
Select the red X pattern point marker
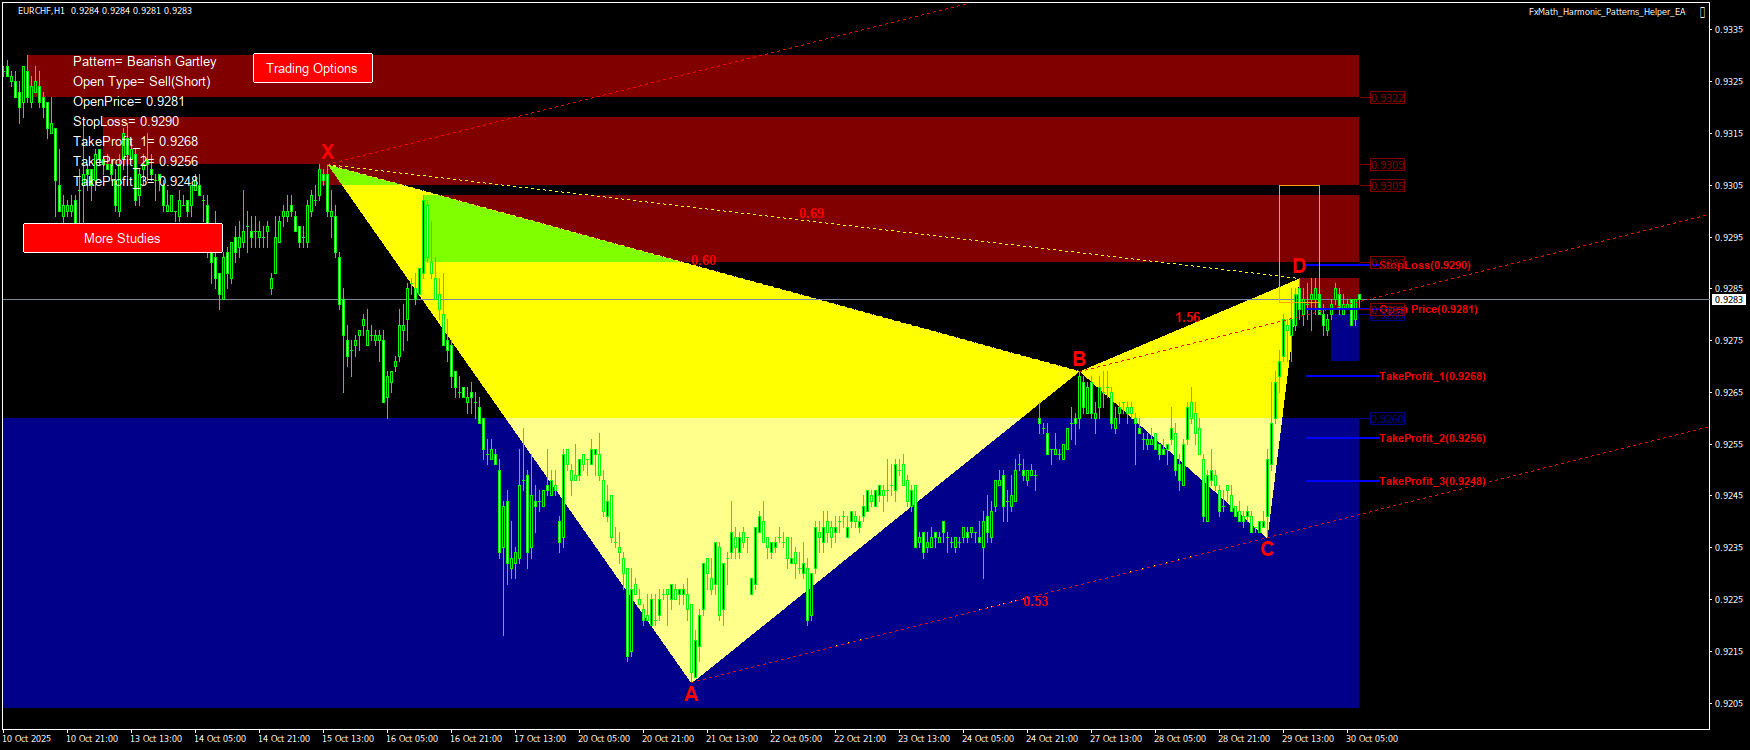[x=328, y=152]
